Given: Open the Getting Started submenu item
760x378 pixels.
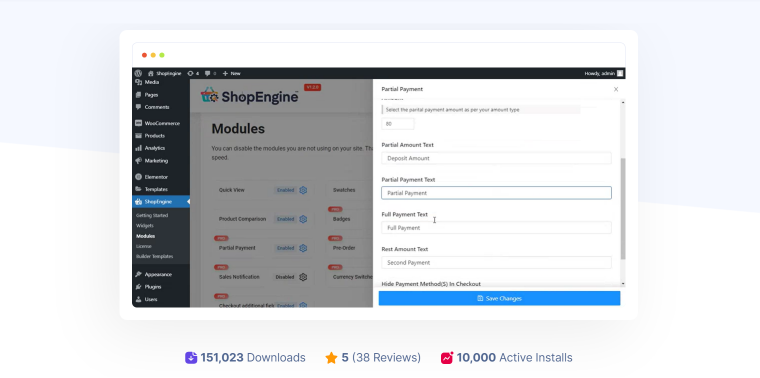Looking at the screenshot, I should pyautogui.click(x=152, y=215).
